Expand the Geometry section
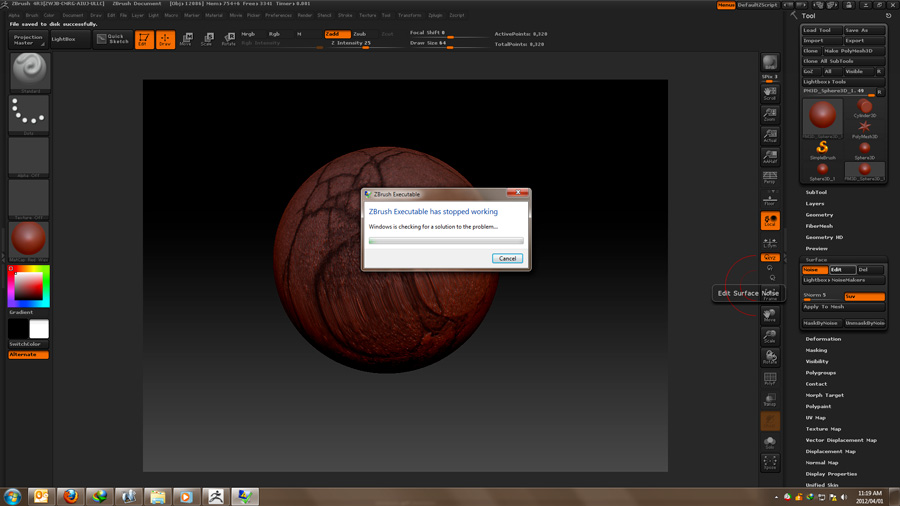The width and height of the screenshot is (900, 506). pos(819,215)
